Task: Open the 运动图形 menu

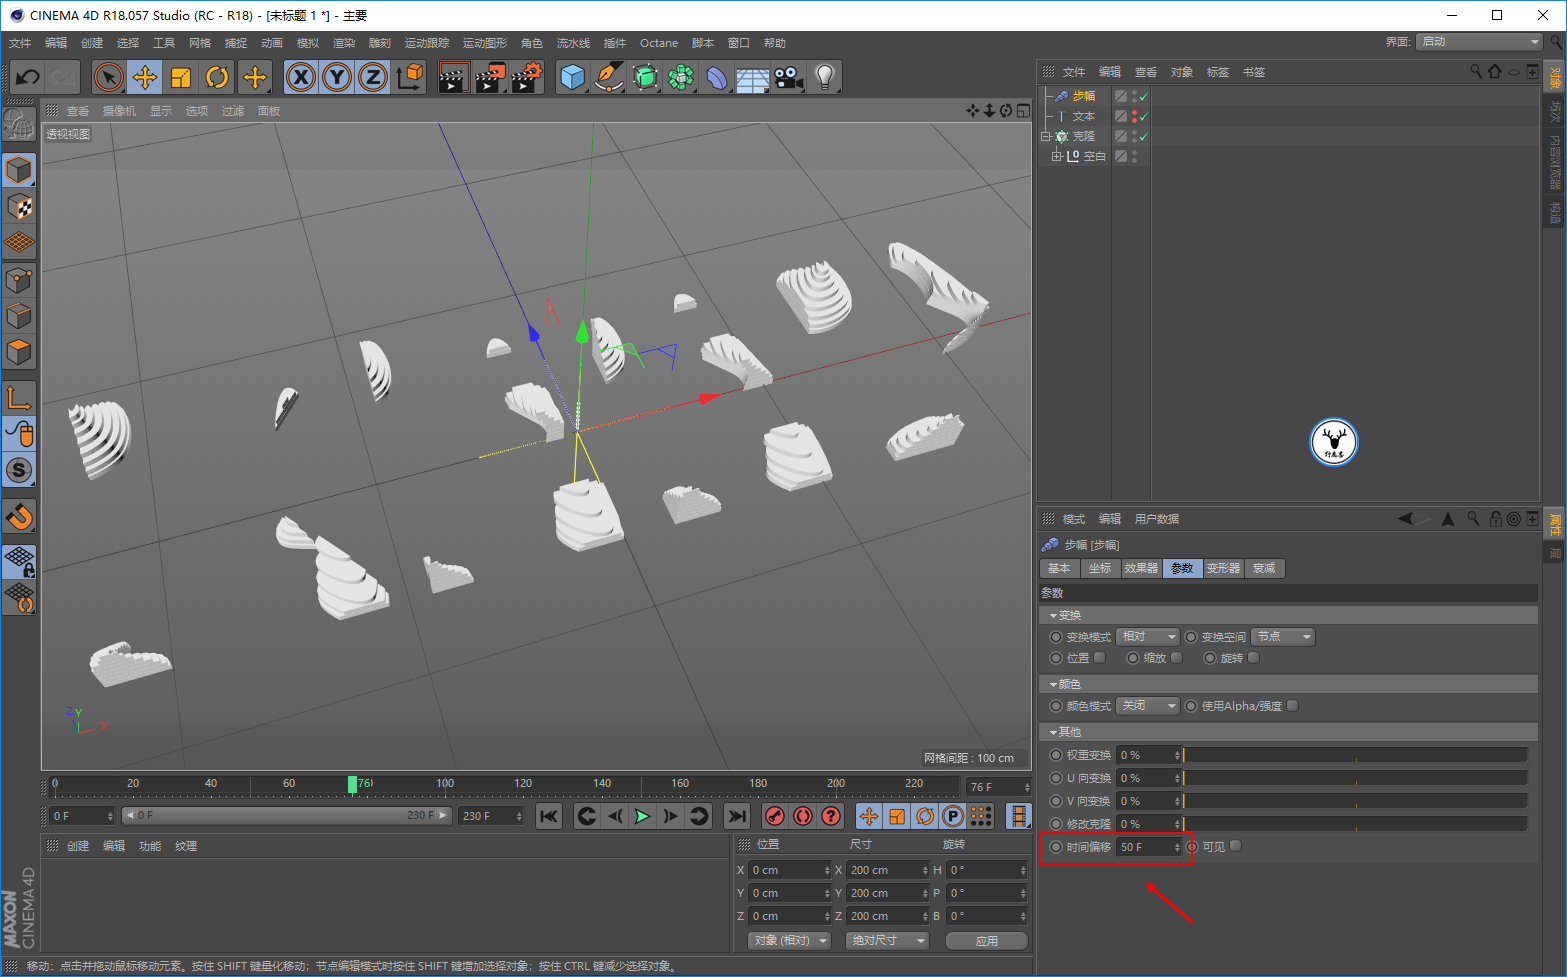Action: [x=485, y=43]
